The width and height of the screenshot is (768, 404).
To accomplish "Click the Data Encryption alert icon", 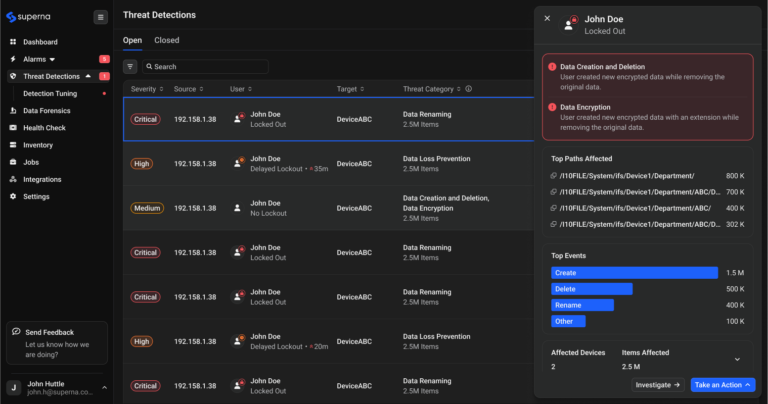I will pos(552,107).
